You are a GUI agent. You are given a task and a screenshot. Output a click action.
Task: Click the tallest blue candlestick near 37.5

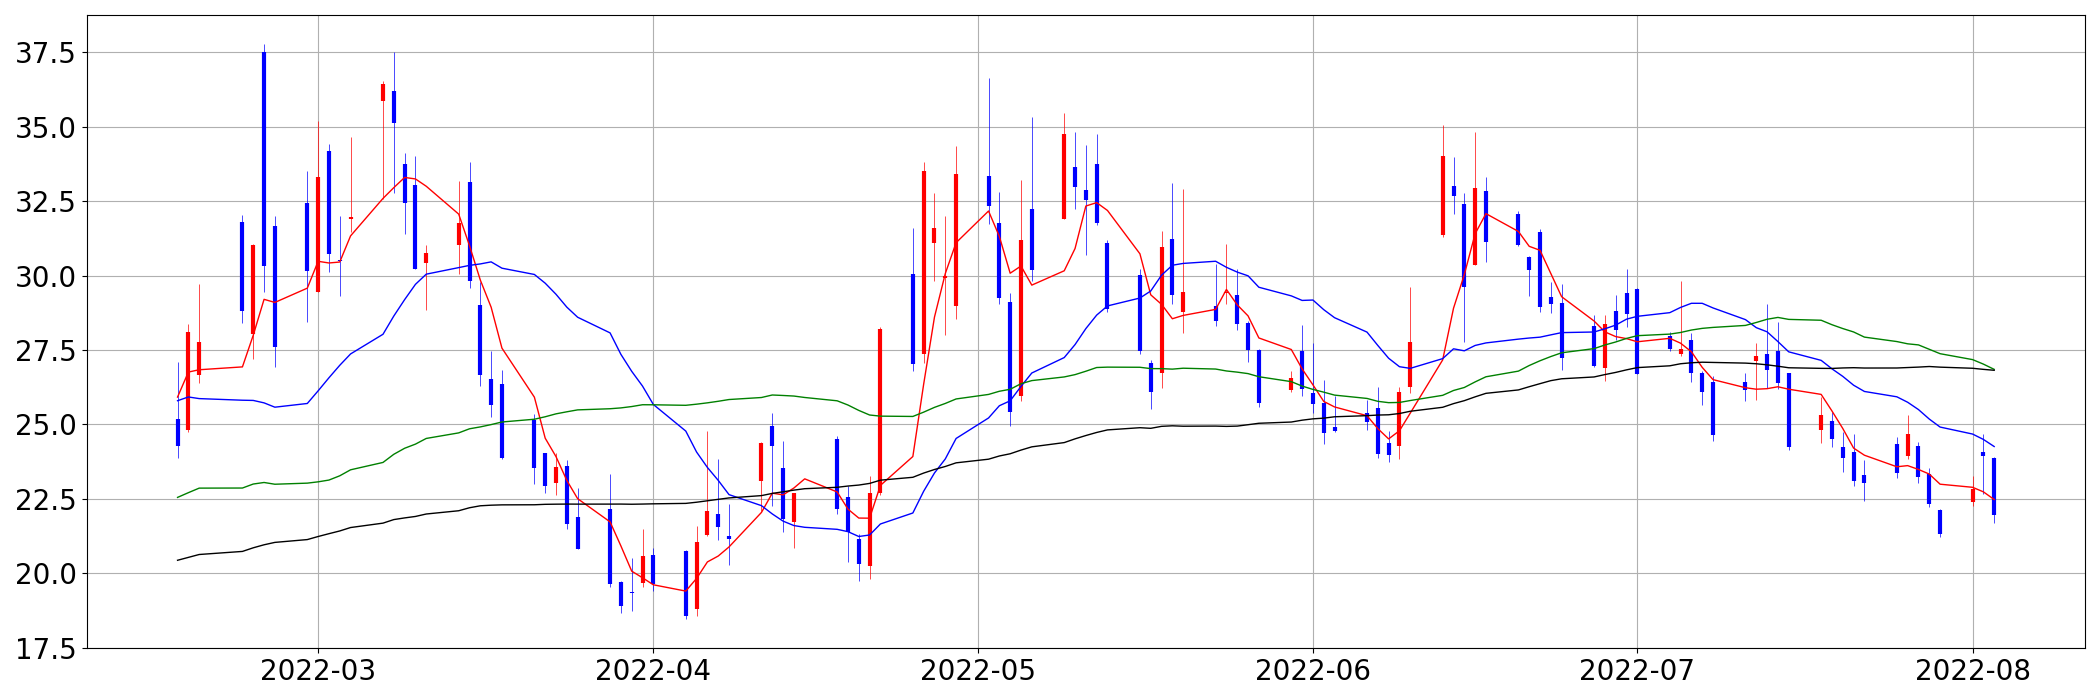pyautogui.click(x=264, y=160)
